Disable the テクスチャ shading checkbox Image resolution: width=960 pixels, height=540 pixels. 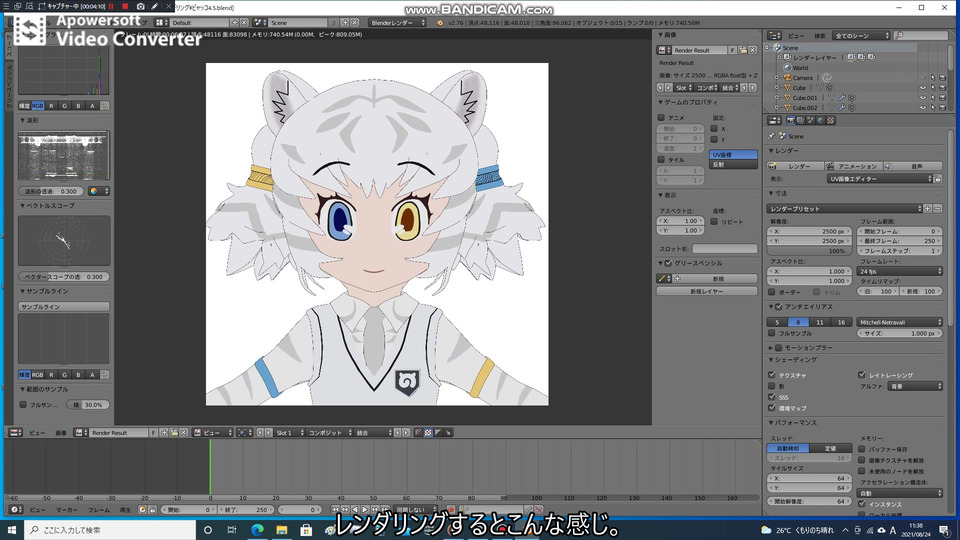click(771, 375)
